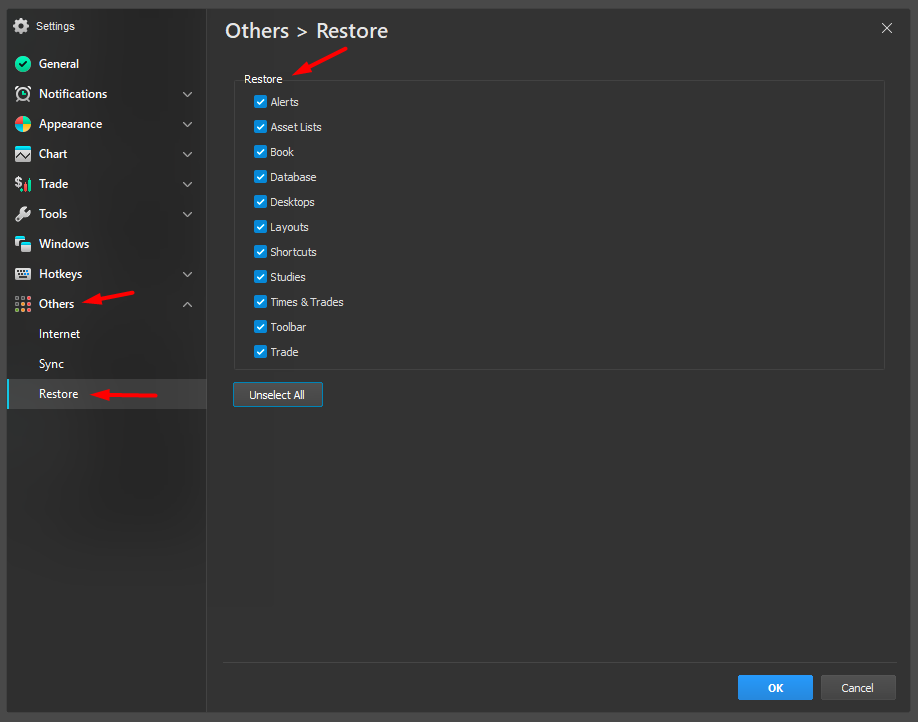Collapse the Others section chevron
This screenshot has height=722, width=918.
pos(187,304)
